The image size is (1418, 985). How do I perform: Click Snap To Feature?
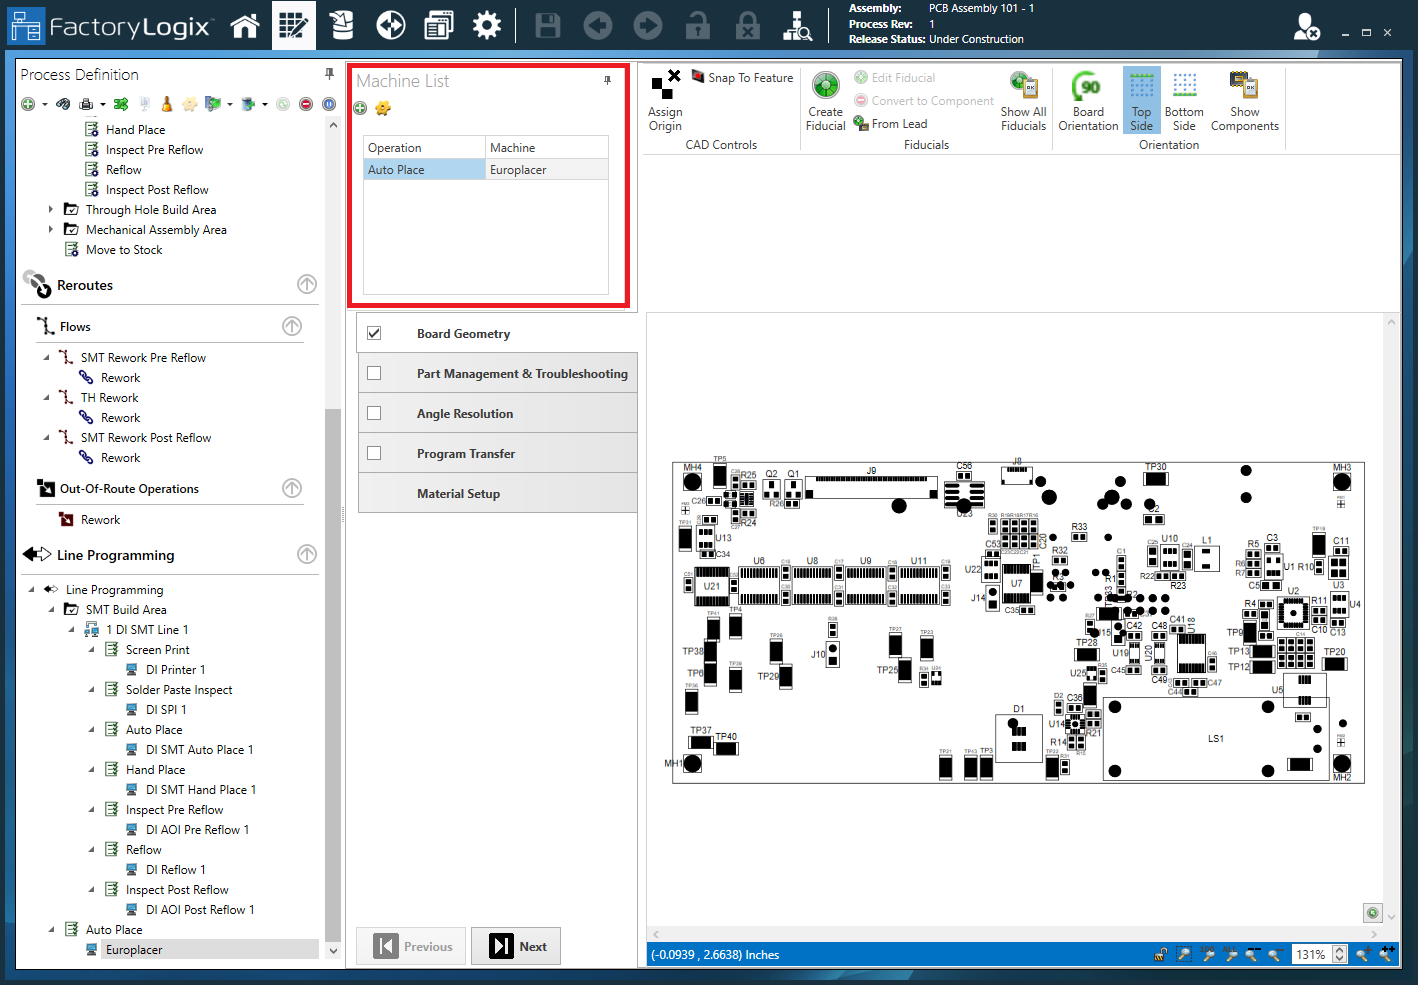tap(743, 78)
